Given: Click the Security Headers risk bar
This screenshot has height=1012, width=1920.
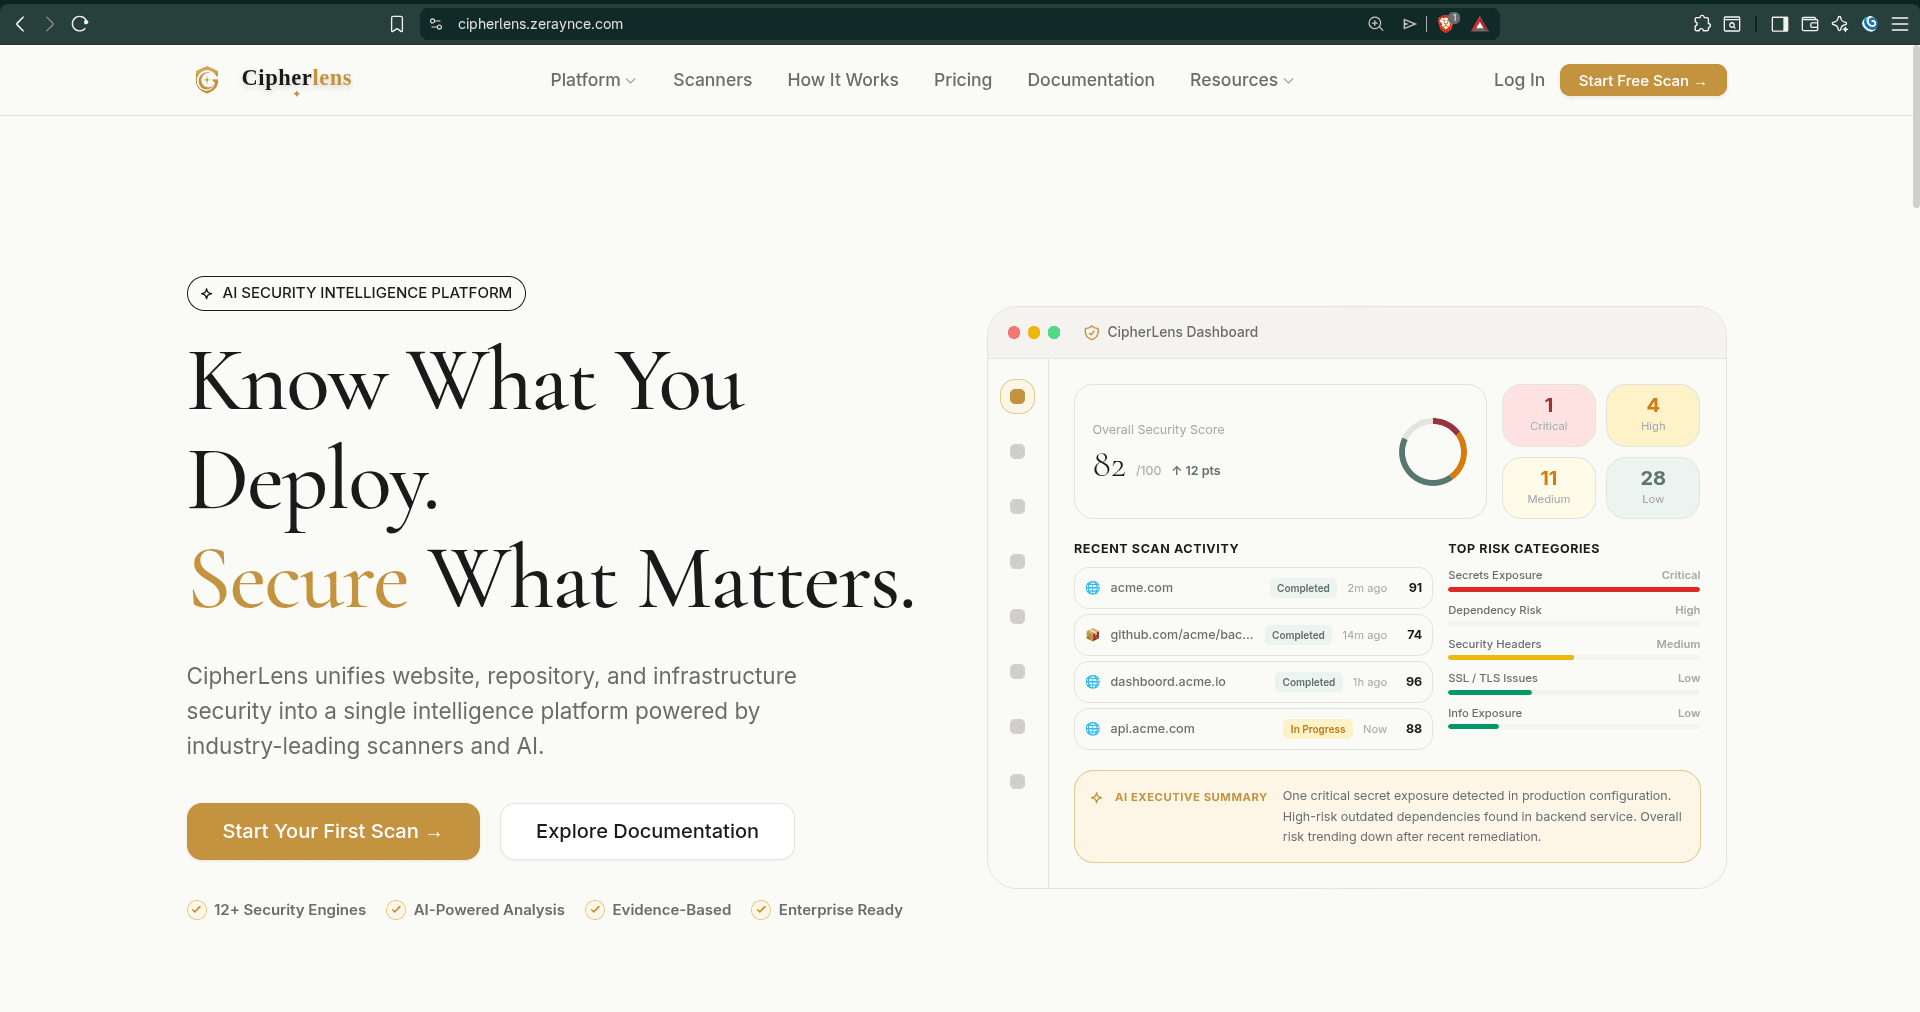Looking at the screenshot, I should (x=1574, y=658).
